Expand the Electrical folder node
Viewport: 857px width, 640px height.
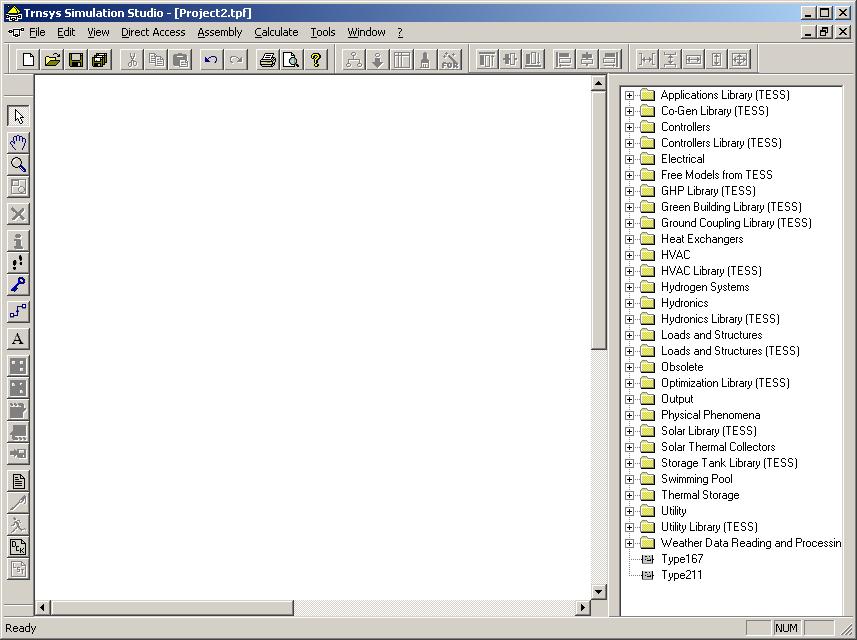tap(630, 159)
